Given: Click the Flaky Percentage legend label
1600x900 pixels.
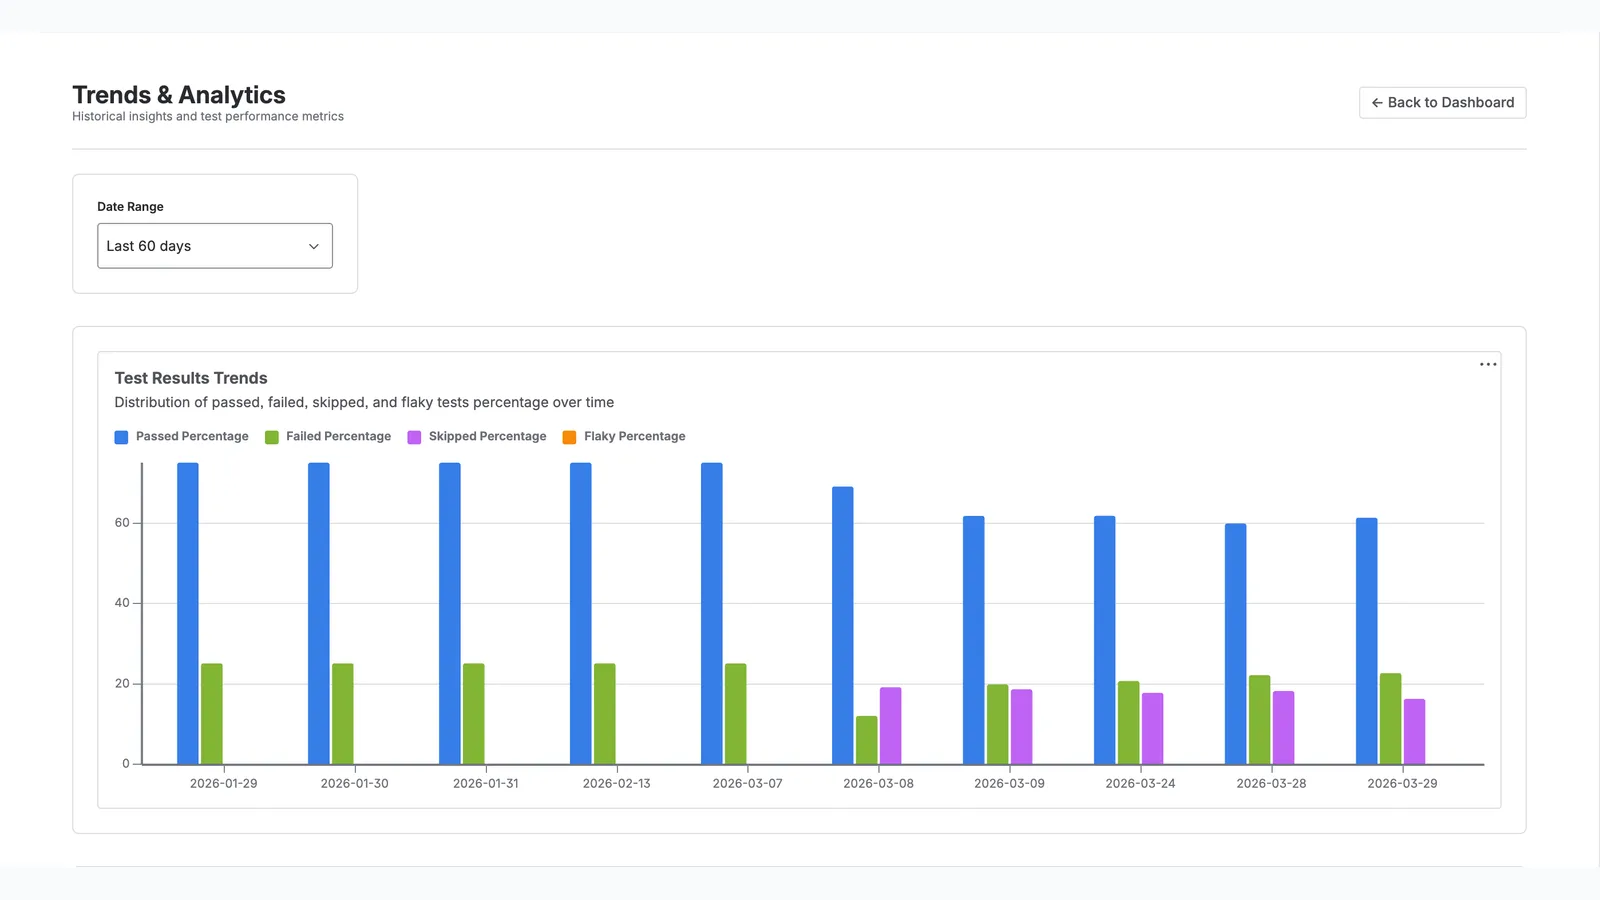Looking at the screenshot, I should pyautogui.click(x=634, y=436).
